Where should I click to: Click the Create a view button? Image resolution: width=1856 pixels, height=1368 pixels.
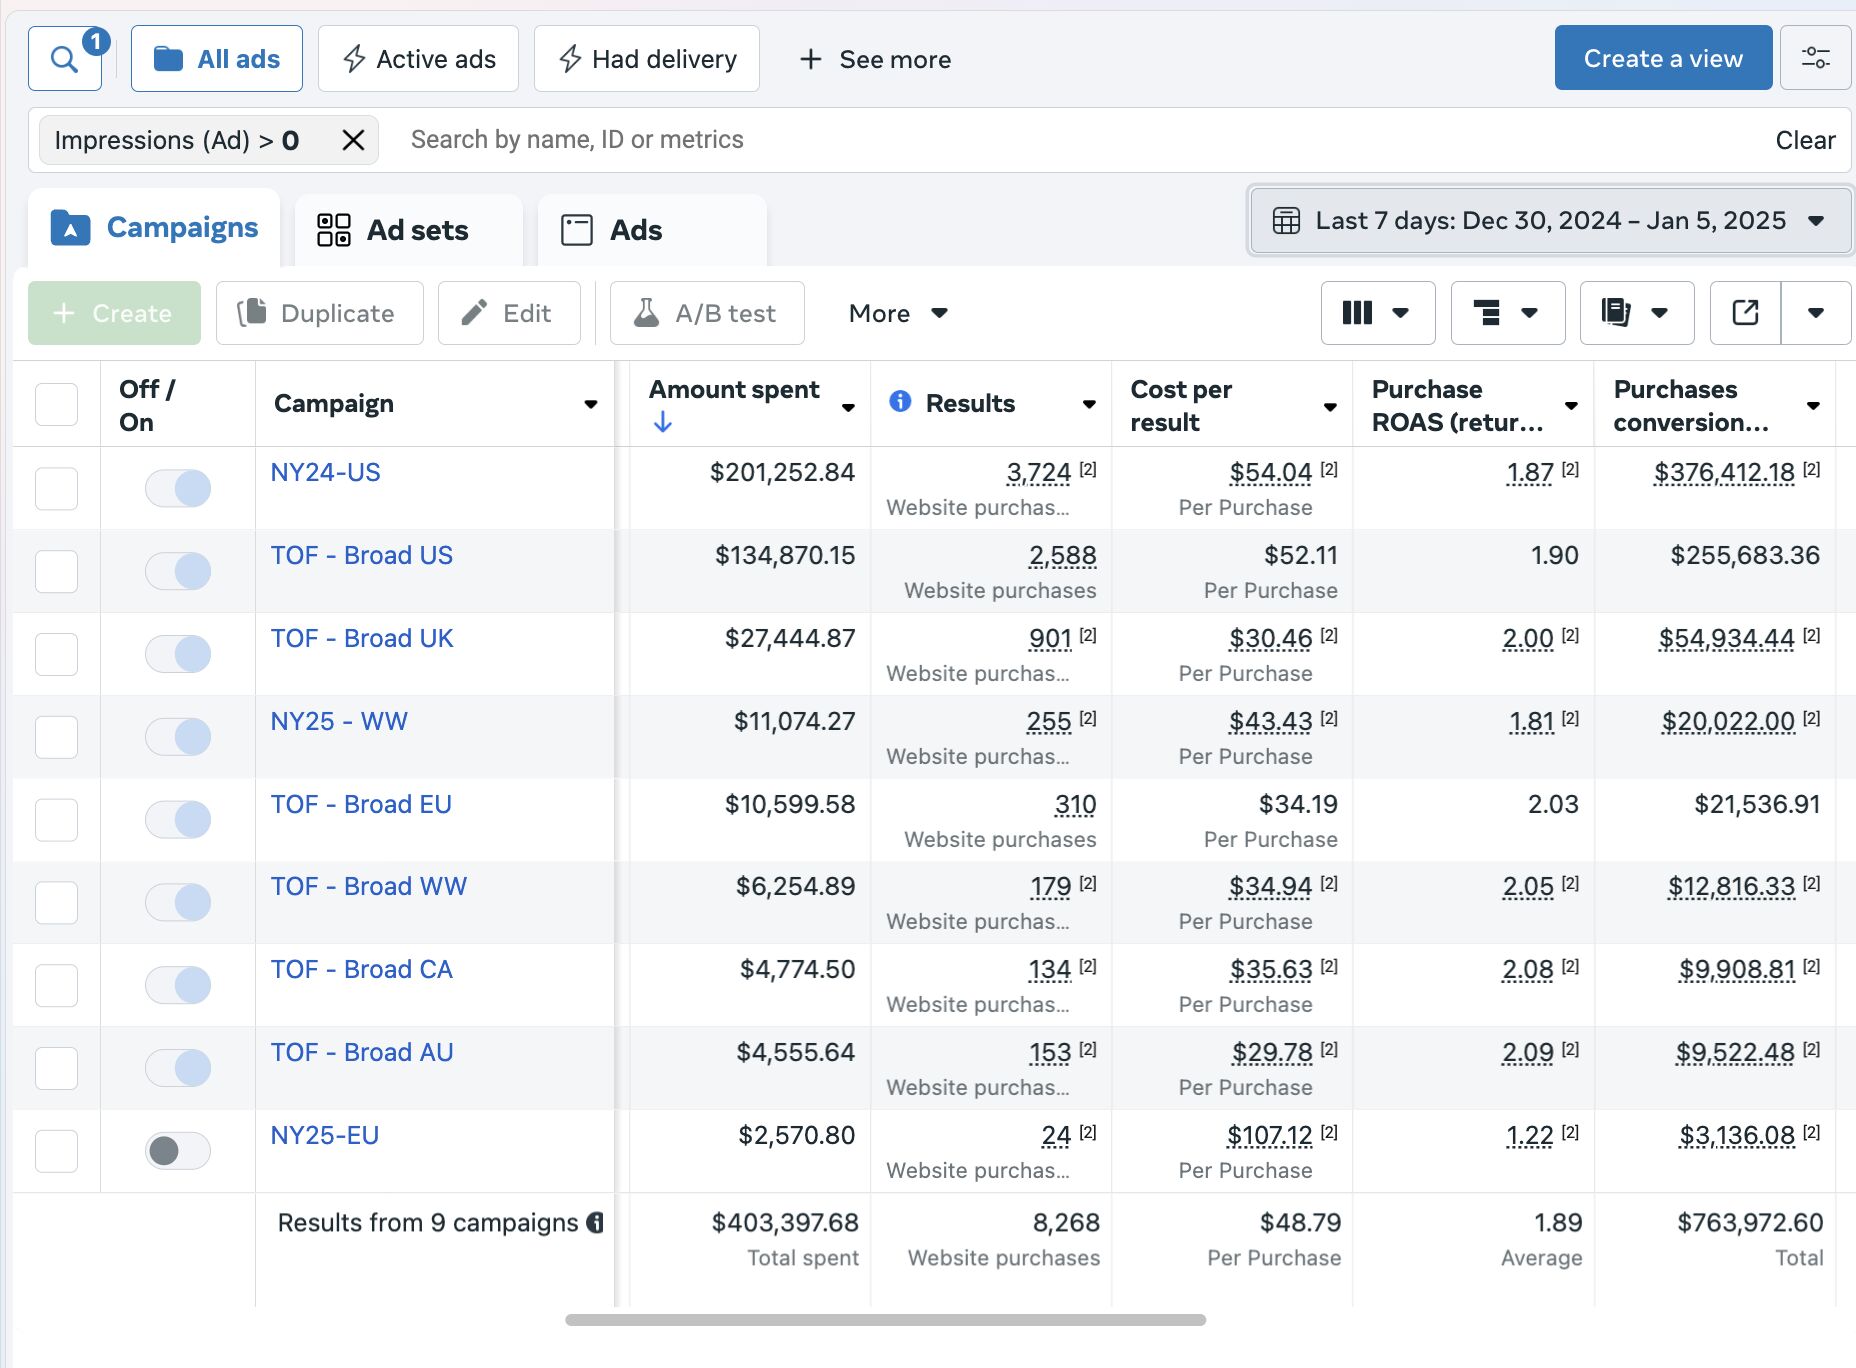click(1662, 58)
